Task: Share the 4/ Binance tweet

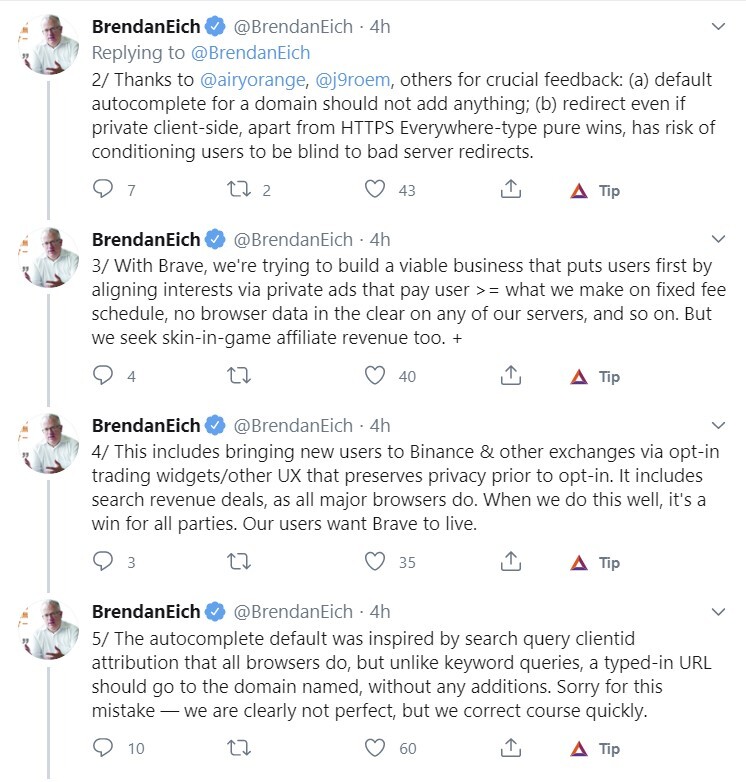Action: point(511,562)
